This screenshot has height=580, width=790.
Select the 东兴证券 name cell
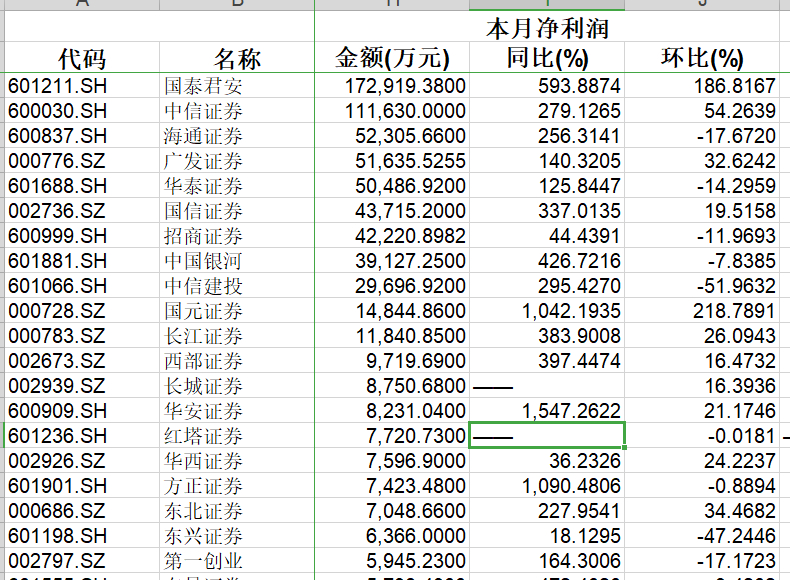(x=237, y=536)
